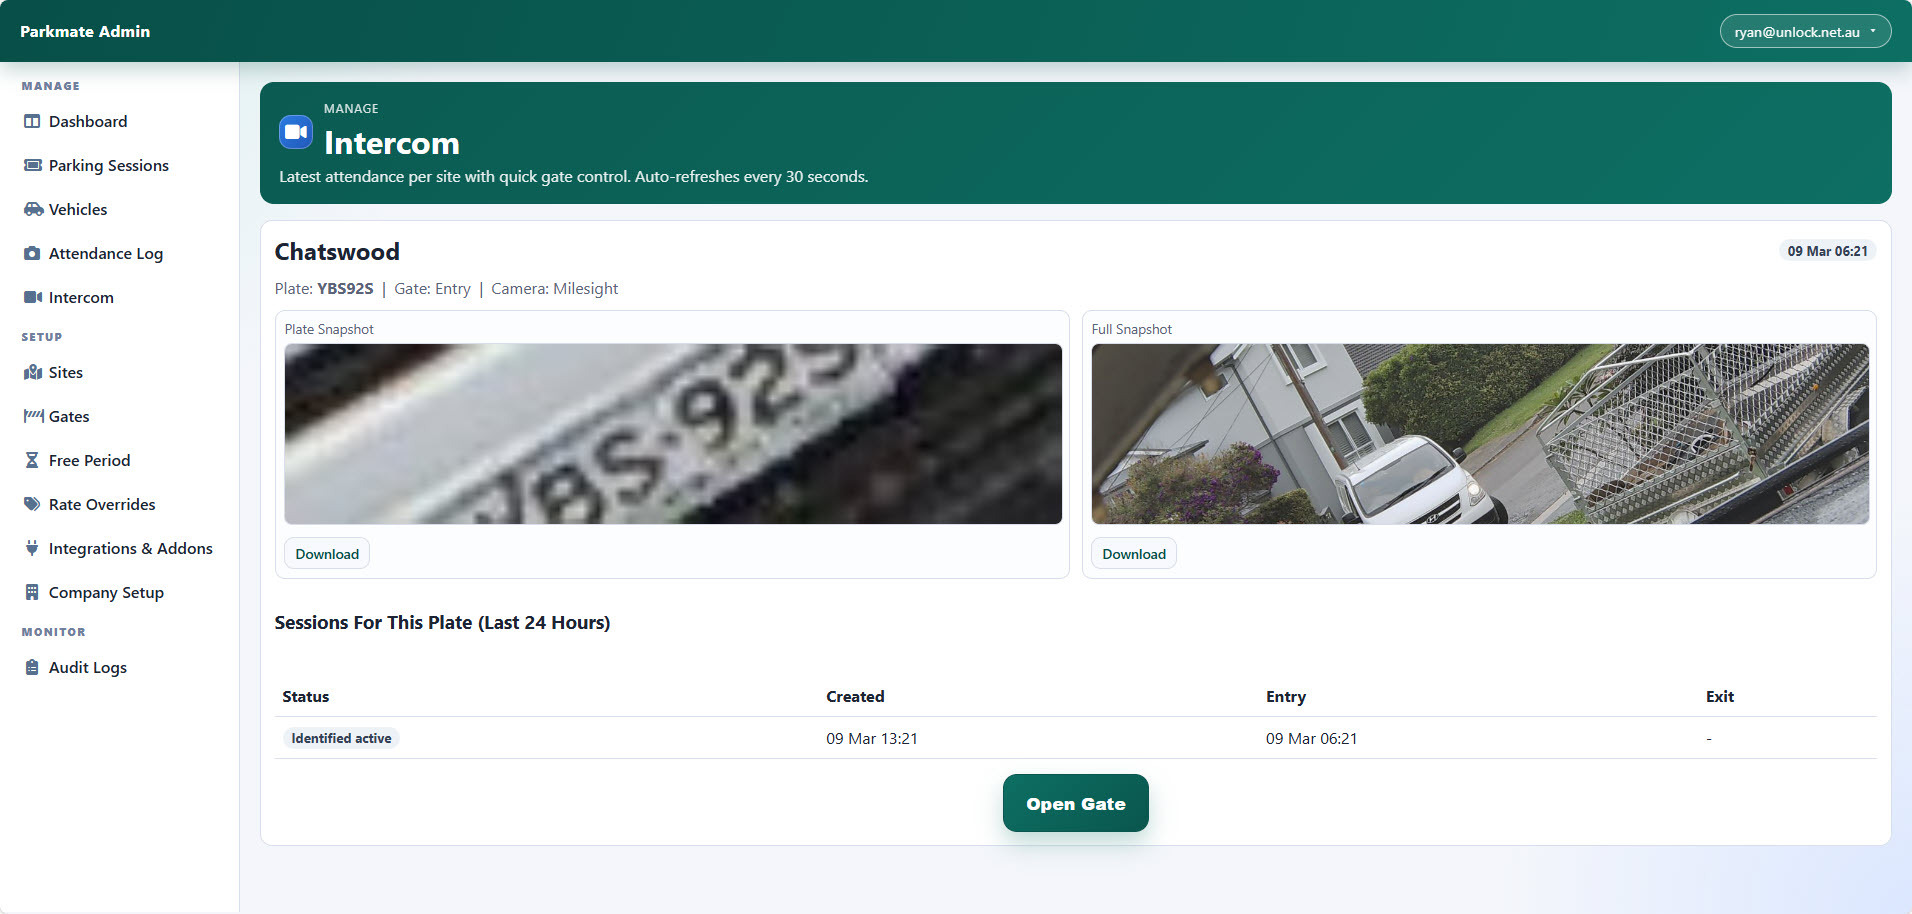
Task: Click the Company Setup building icon
Action: (32, 593)
